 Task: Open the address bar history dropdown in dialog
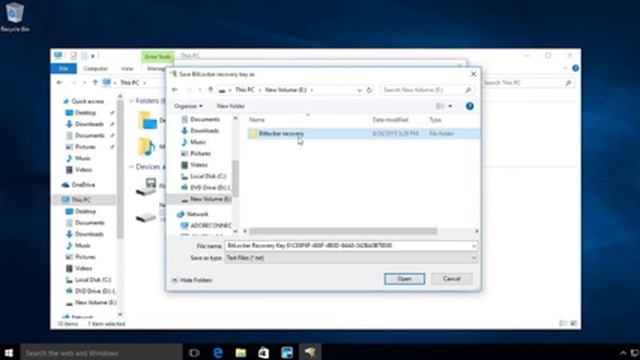(359, 90)
